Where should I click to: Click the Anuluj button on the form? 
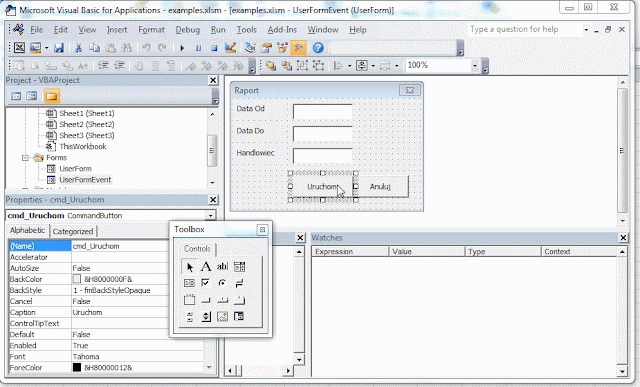pos(382,187)
